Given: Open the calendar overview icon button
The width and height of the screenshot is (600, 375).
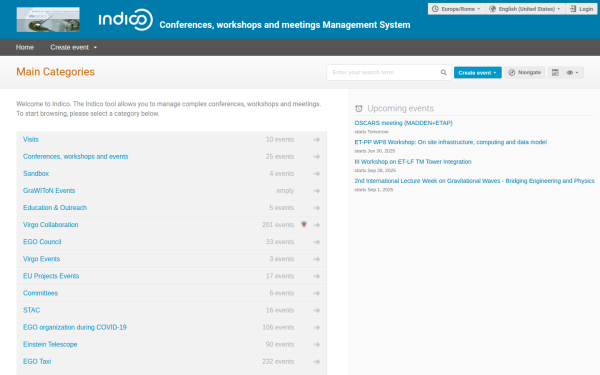Looking at the screenshot, I should [x=555, y=72].
